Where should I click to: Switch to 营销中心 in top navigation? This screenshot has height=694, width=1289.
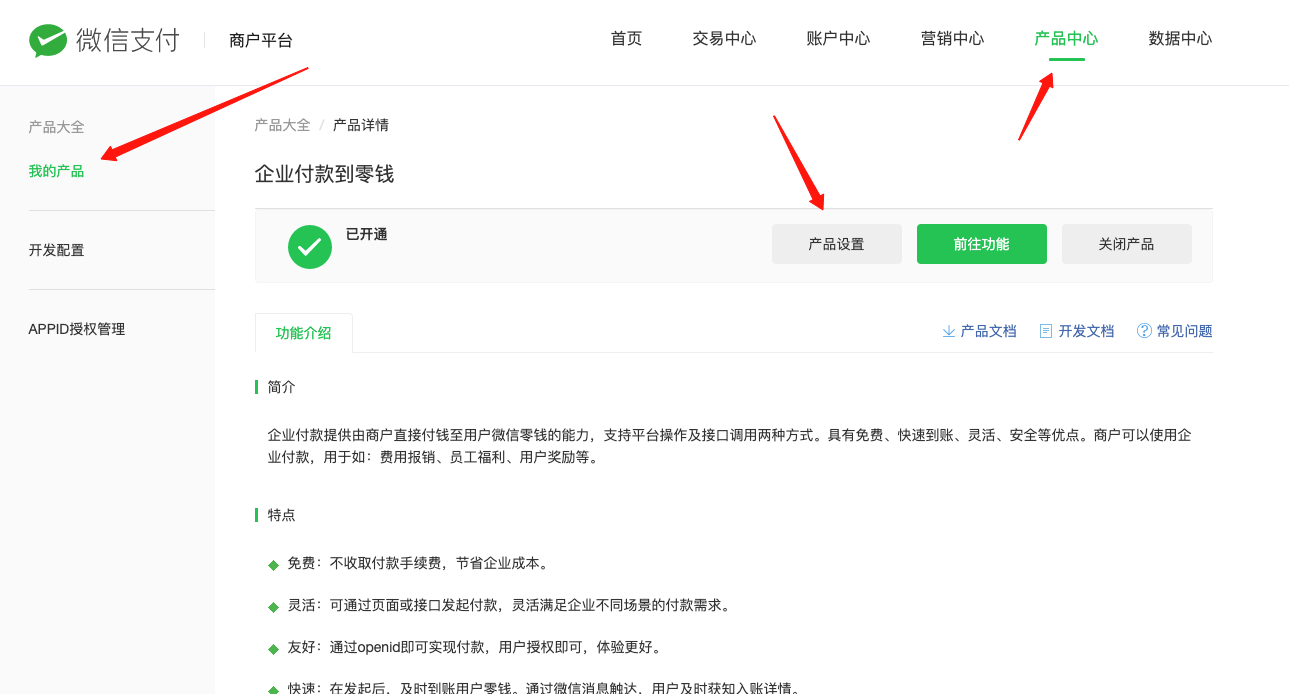pos(952,39)
